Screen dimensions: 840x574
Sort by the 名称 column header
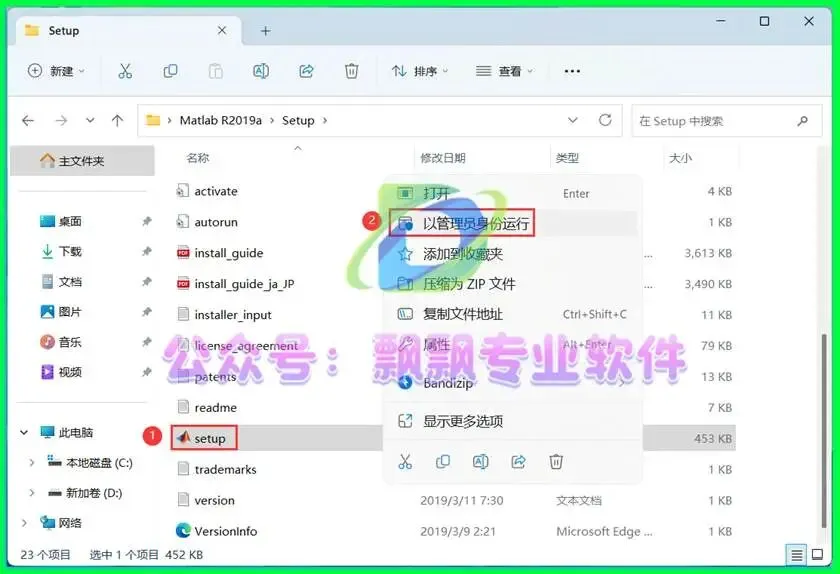tap(198, 158)
